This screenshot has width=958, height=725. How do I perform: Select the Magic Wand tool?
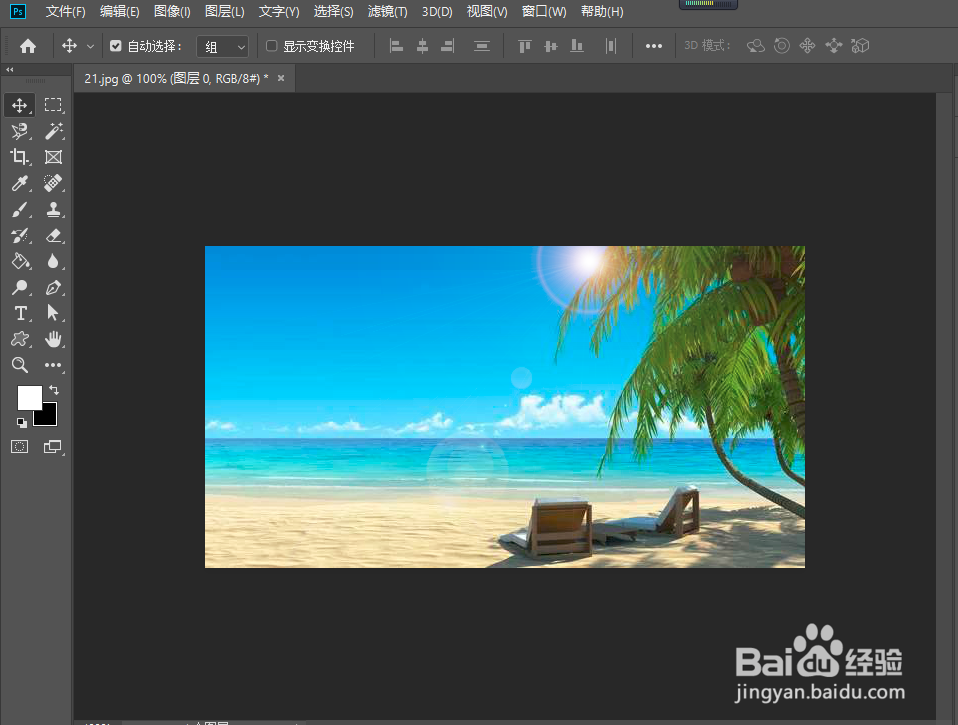53,131
